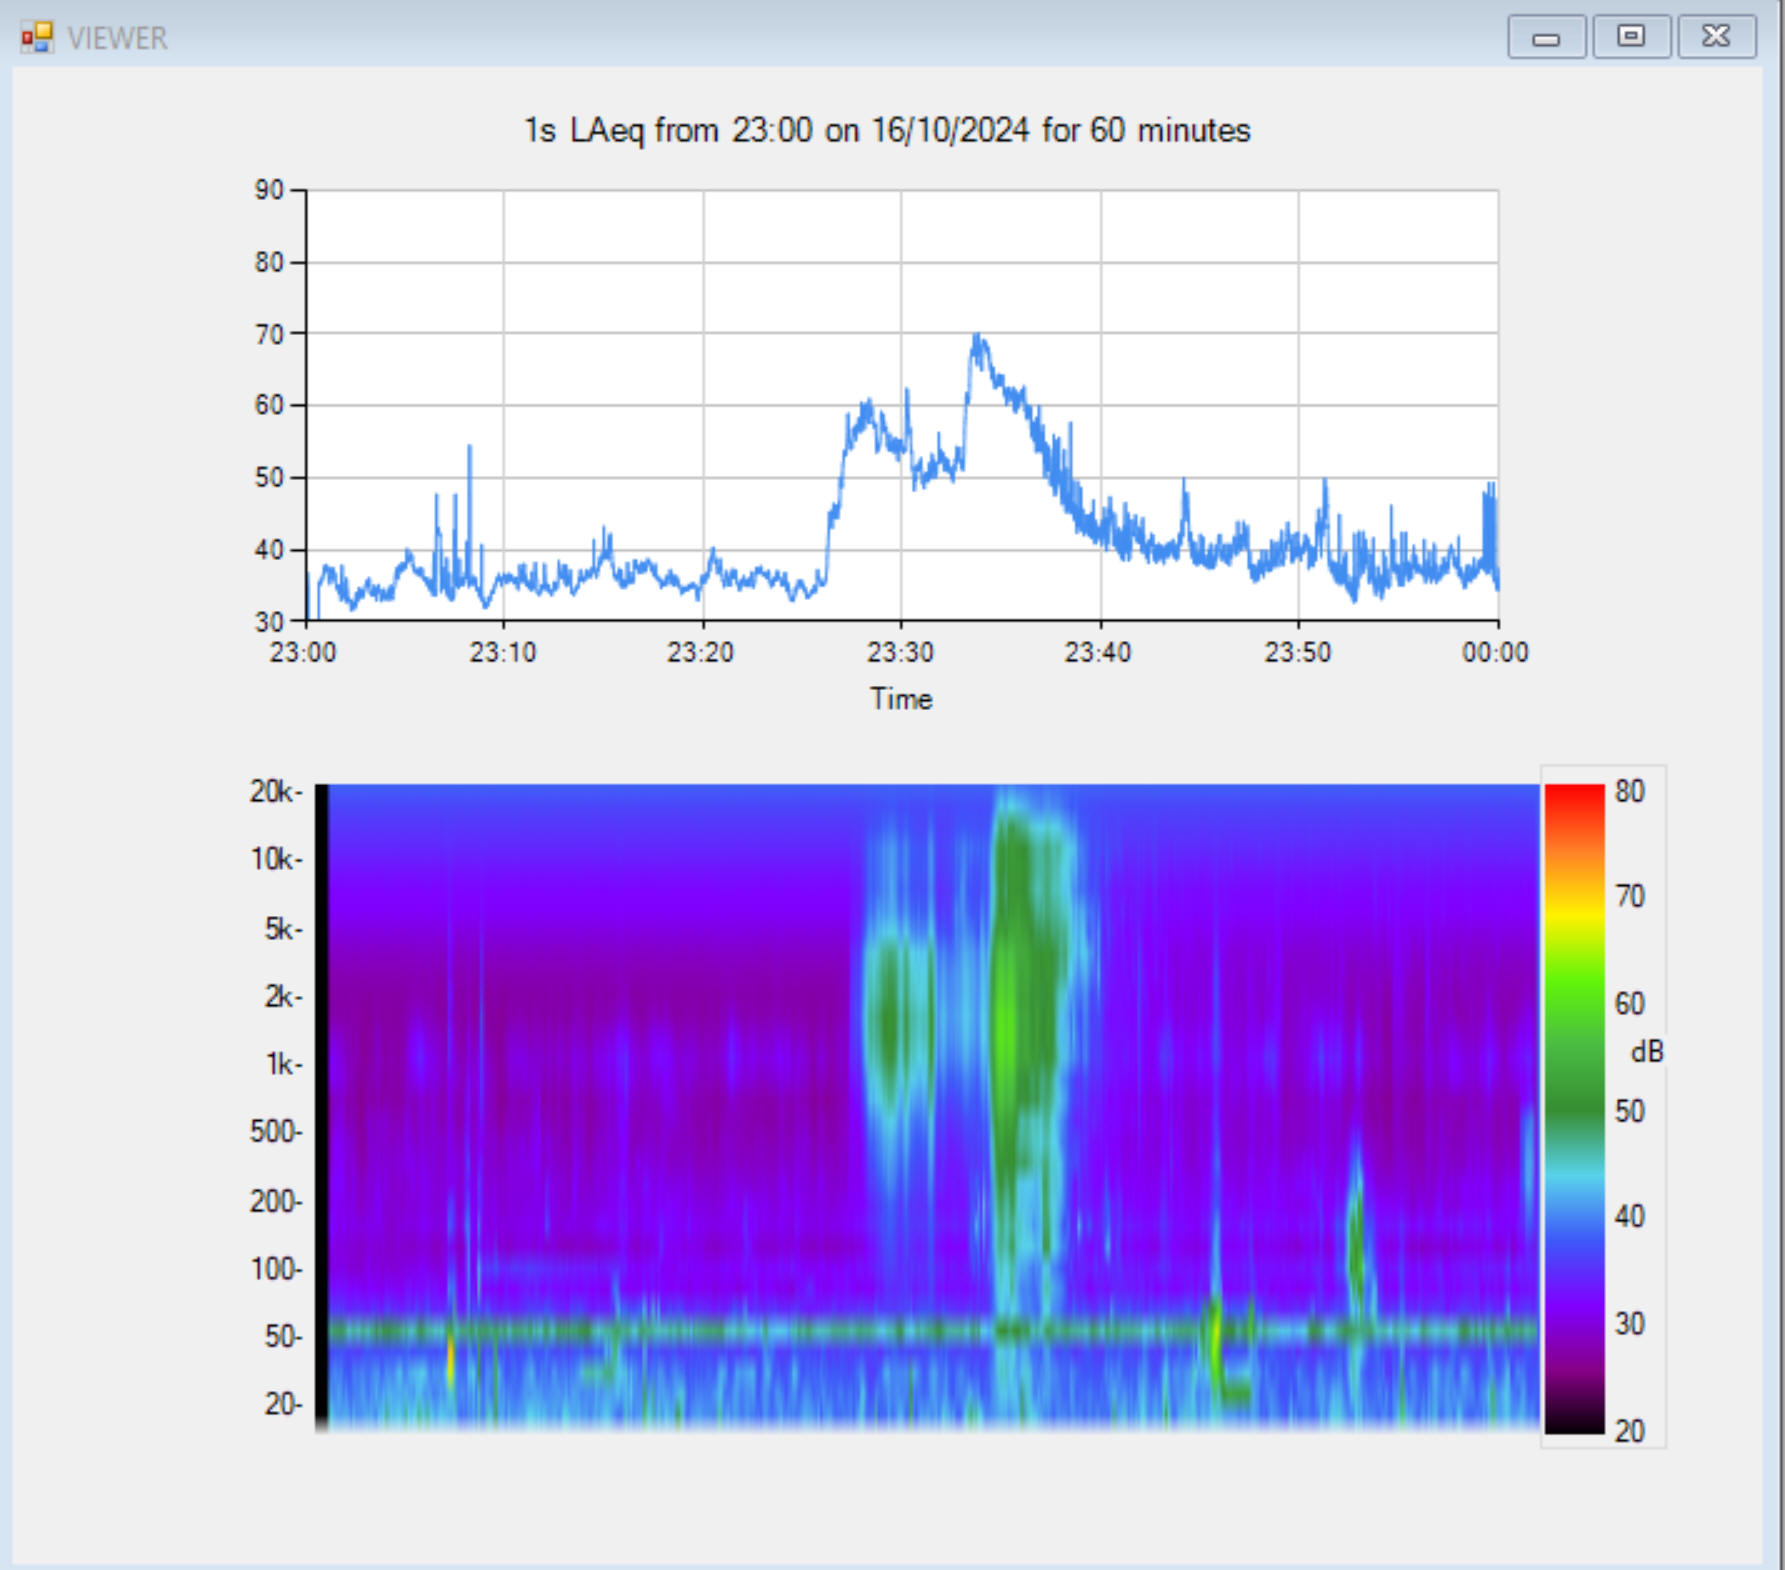Image resolution: width=1785 pixels, height=1570 pixels.
Task: Click the 'dB' label beside color scale
Action: pos(1646,1052)
